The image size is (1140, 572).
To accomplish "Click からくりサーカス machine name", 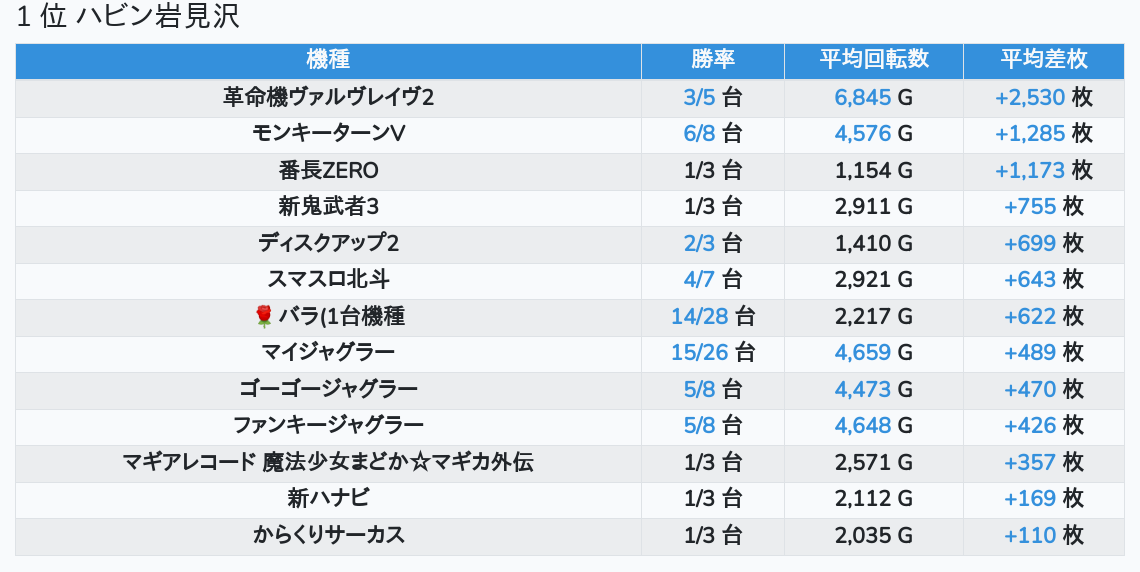I will [328, 535].
